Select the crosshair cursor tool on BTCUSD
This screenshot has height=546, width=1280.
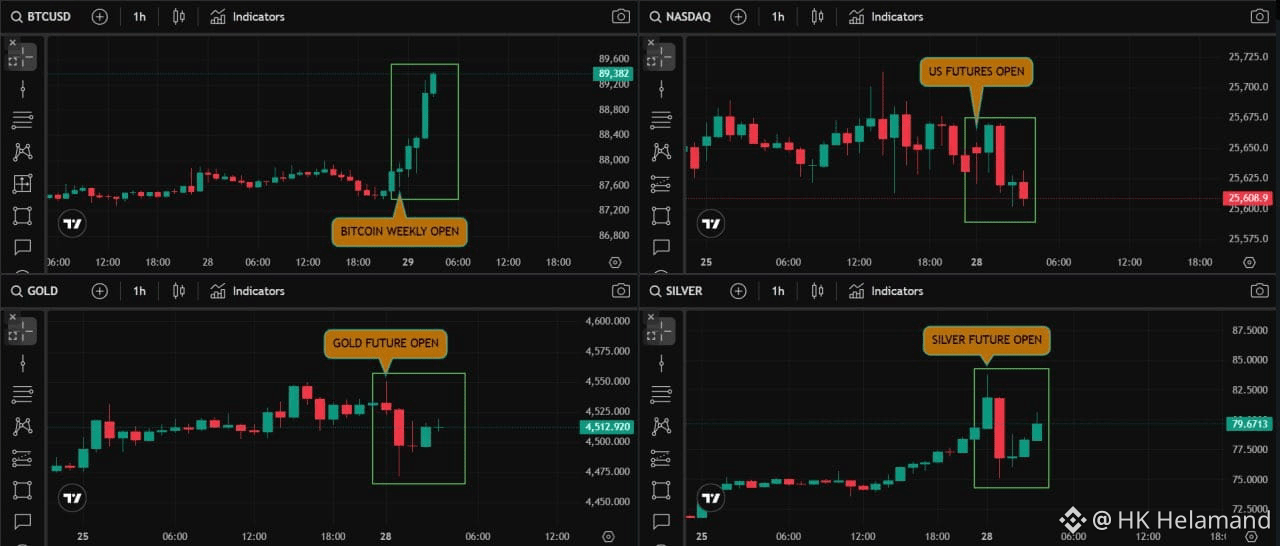(x=22, y=57)
